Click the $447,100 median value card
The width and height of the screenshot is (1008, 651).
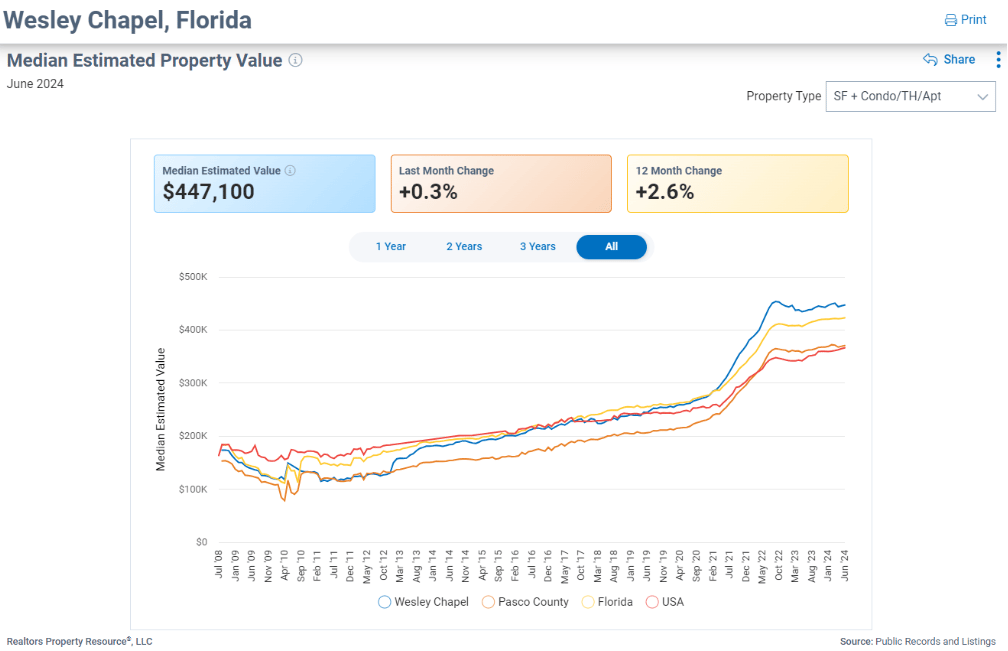coord(264,183)
